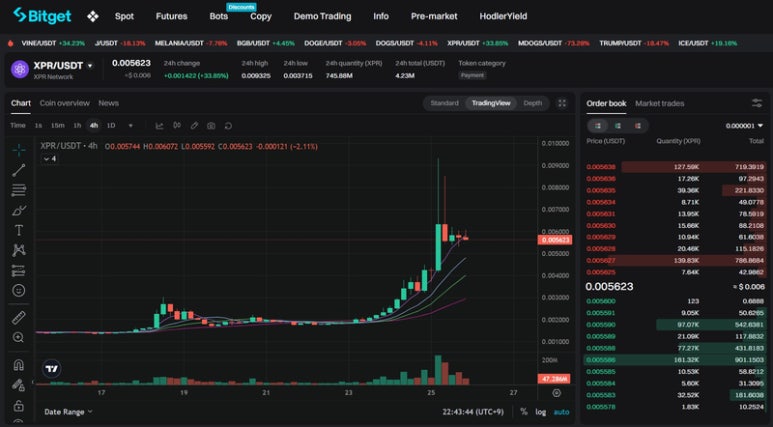Collapse the indicator legend showing 4
The width and height of the screenshot is (773, 427).
pos(49,159)
